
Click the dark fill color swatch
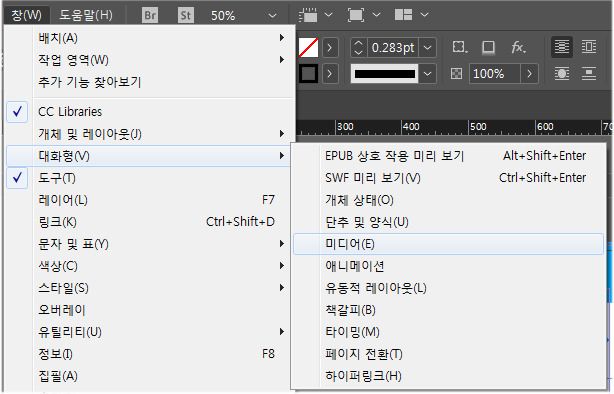pos(309,74)
